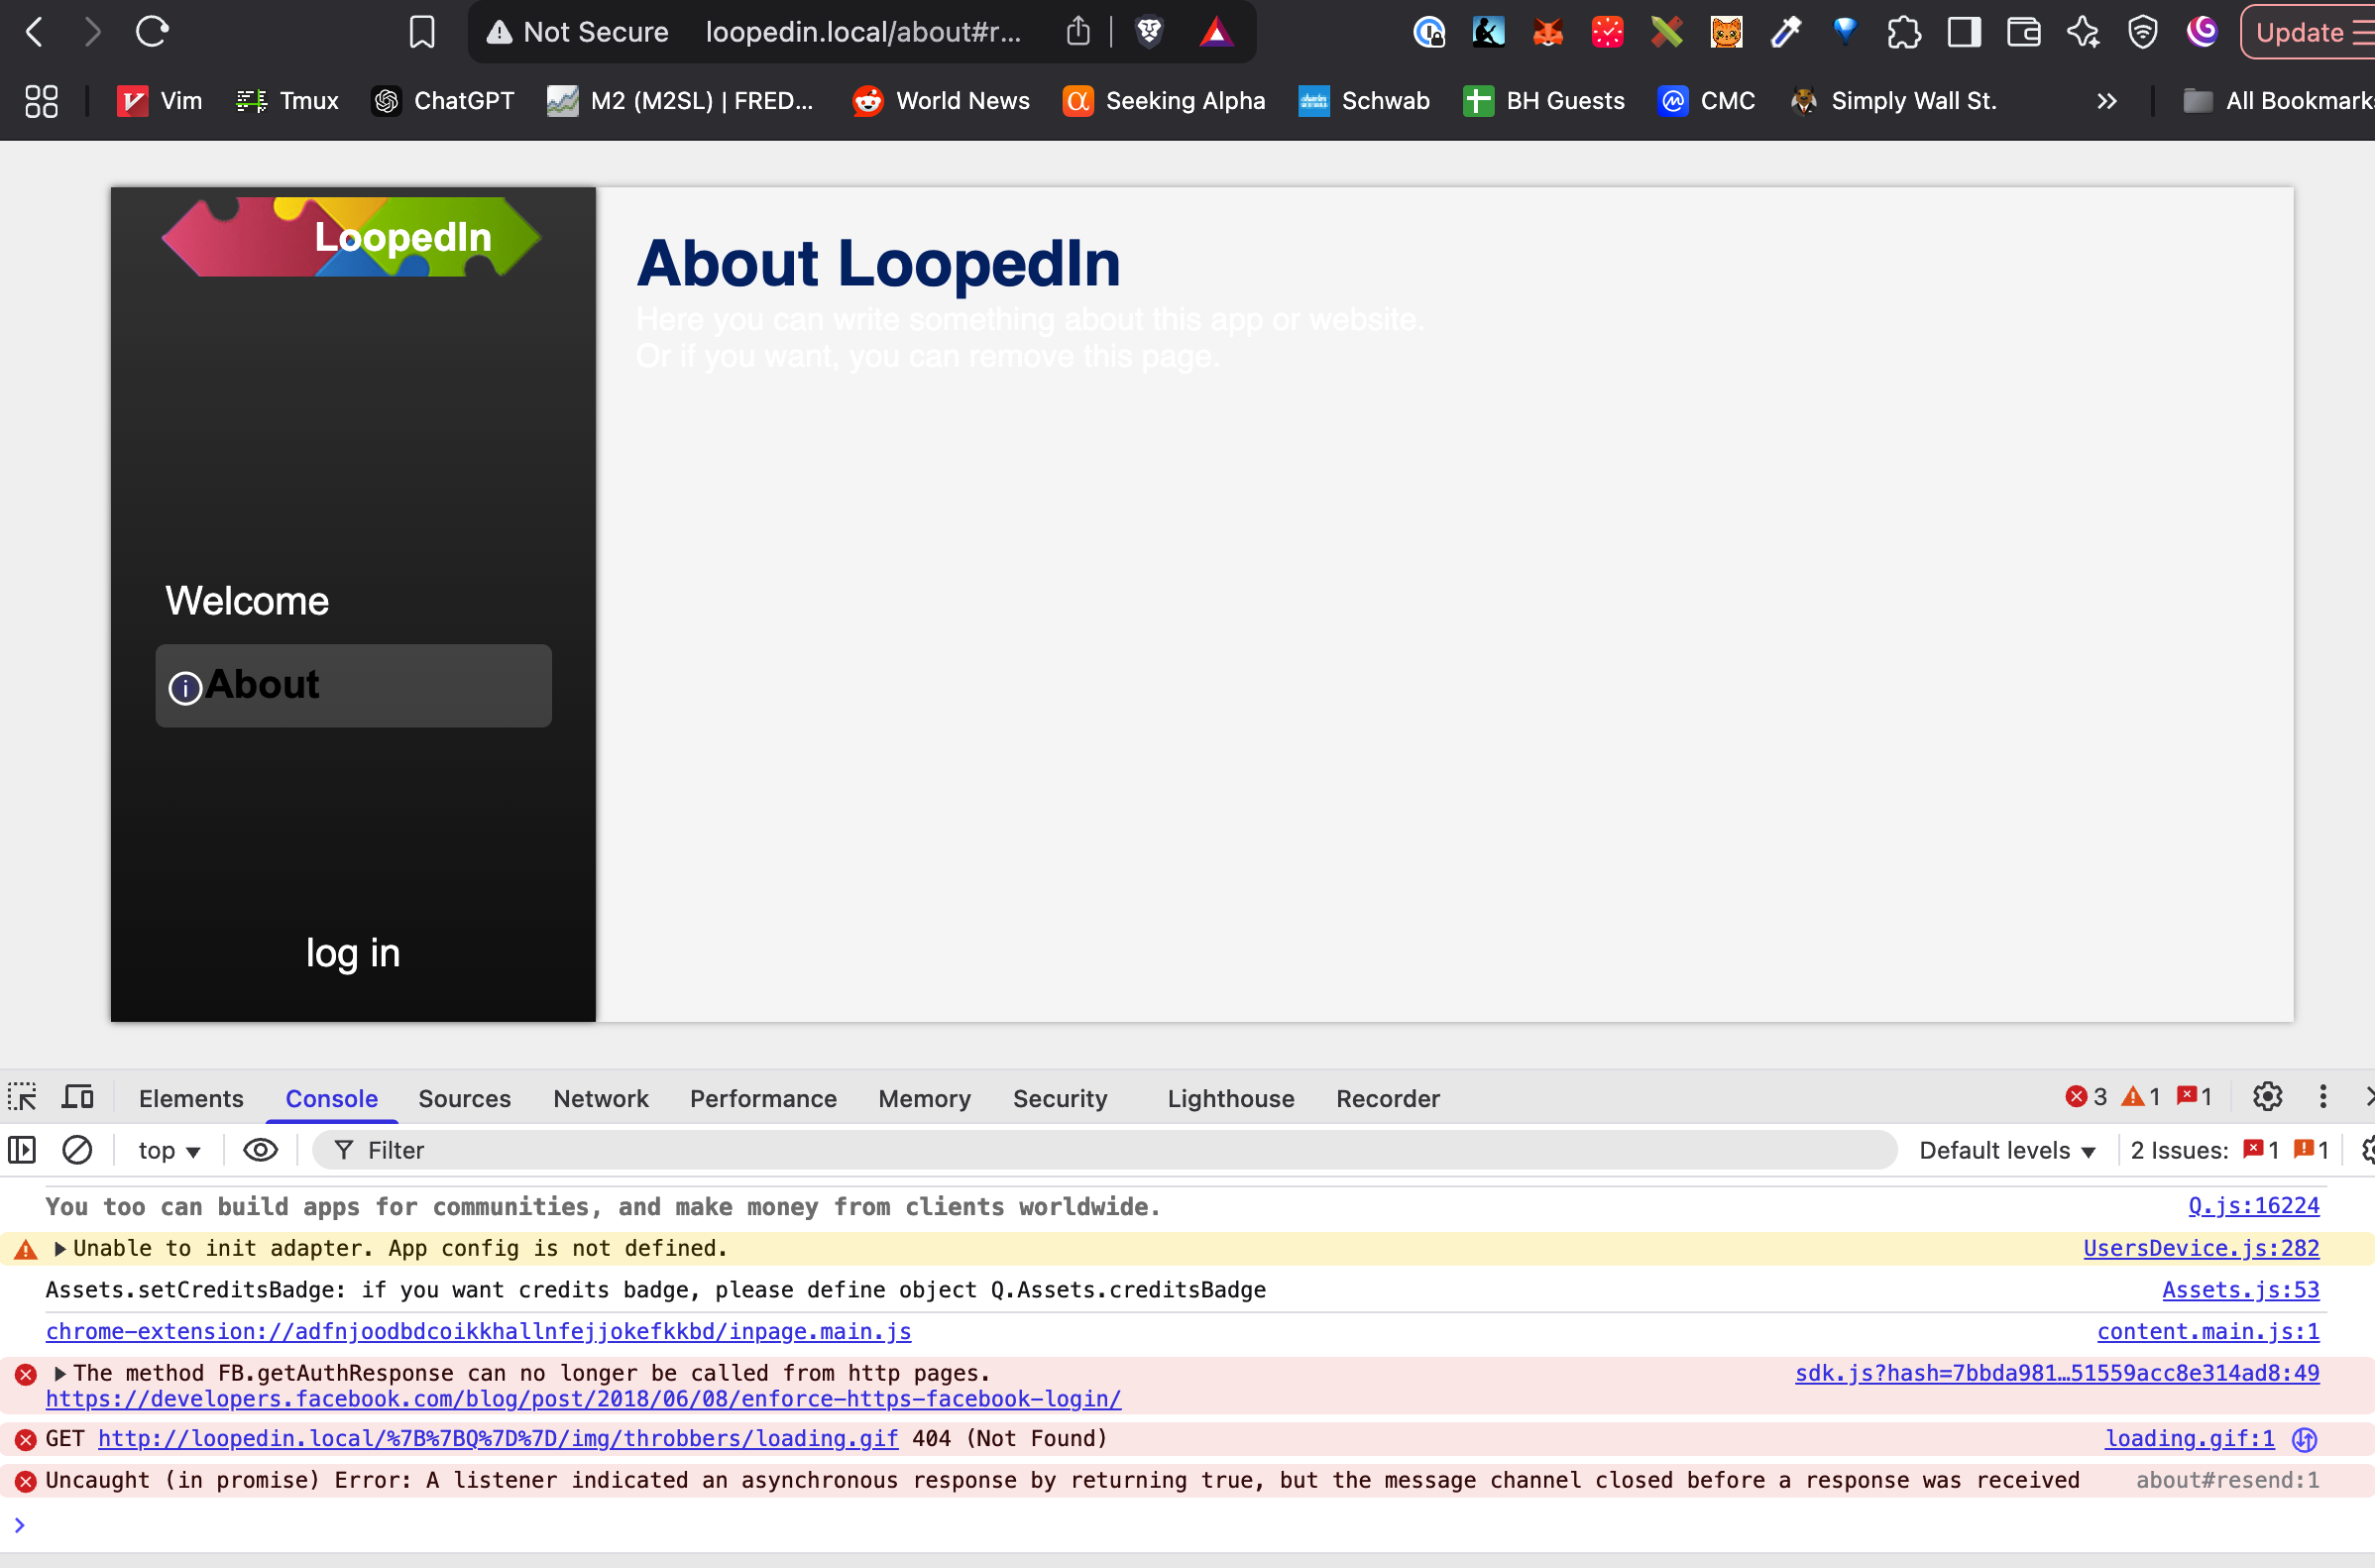This screenshot has height=1568, width=2375.
Task: Open the loading.gif 404 URL link
Action: 498,1438
